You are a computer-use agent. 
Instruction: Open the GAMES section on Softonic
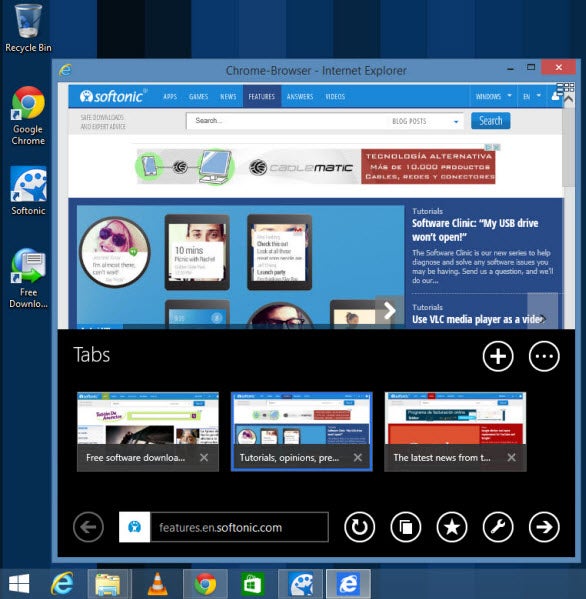(198, 97)
